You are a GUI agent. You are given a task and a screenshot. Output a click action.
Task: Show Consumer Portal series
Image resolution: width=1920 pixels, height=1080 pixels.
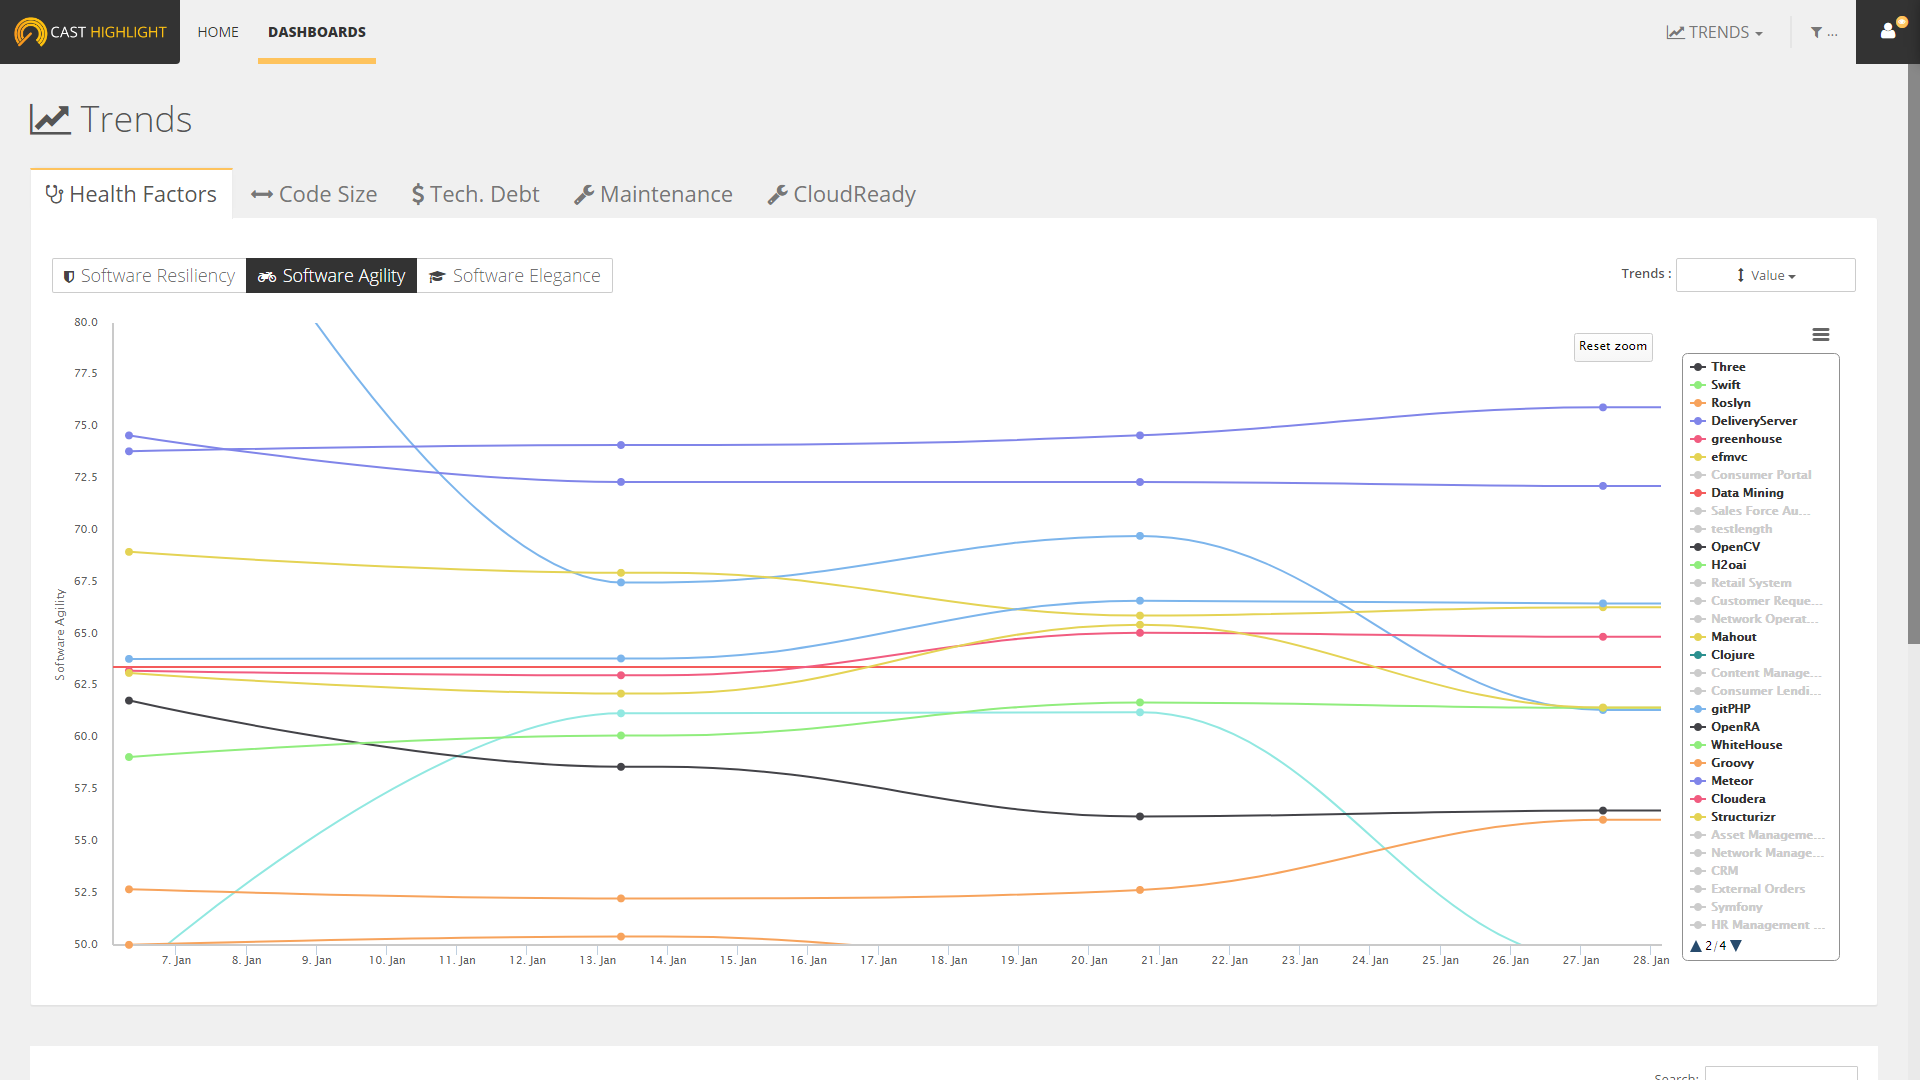pos(1752,475)
